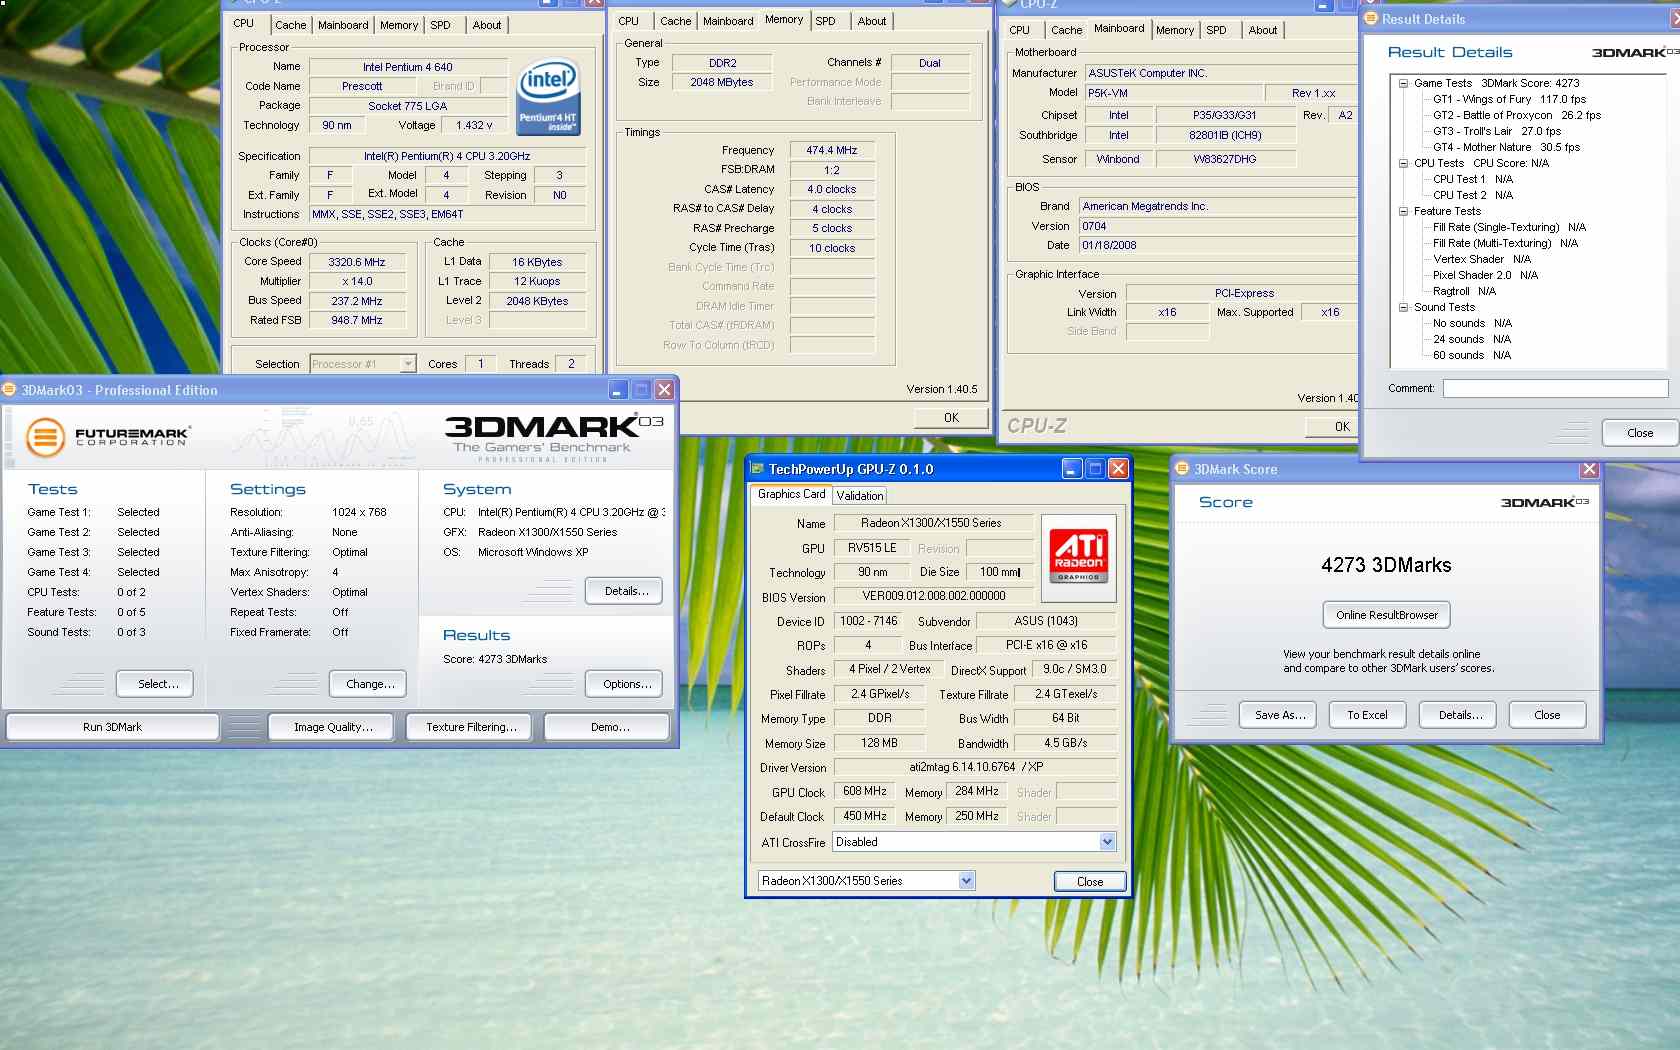This screenshot has width=1680, height=1050.
Task: Open the SPD tab in CPU-Z Memory window
Action: 825,21
